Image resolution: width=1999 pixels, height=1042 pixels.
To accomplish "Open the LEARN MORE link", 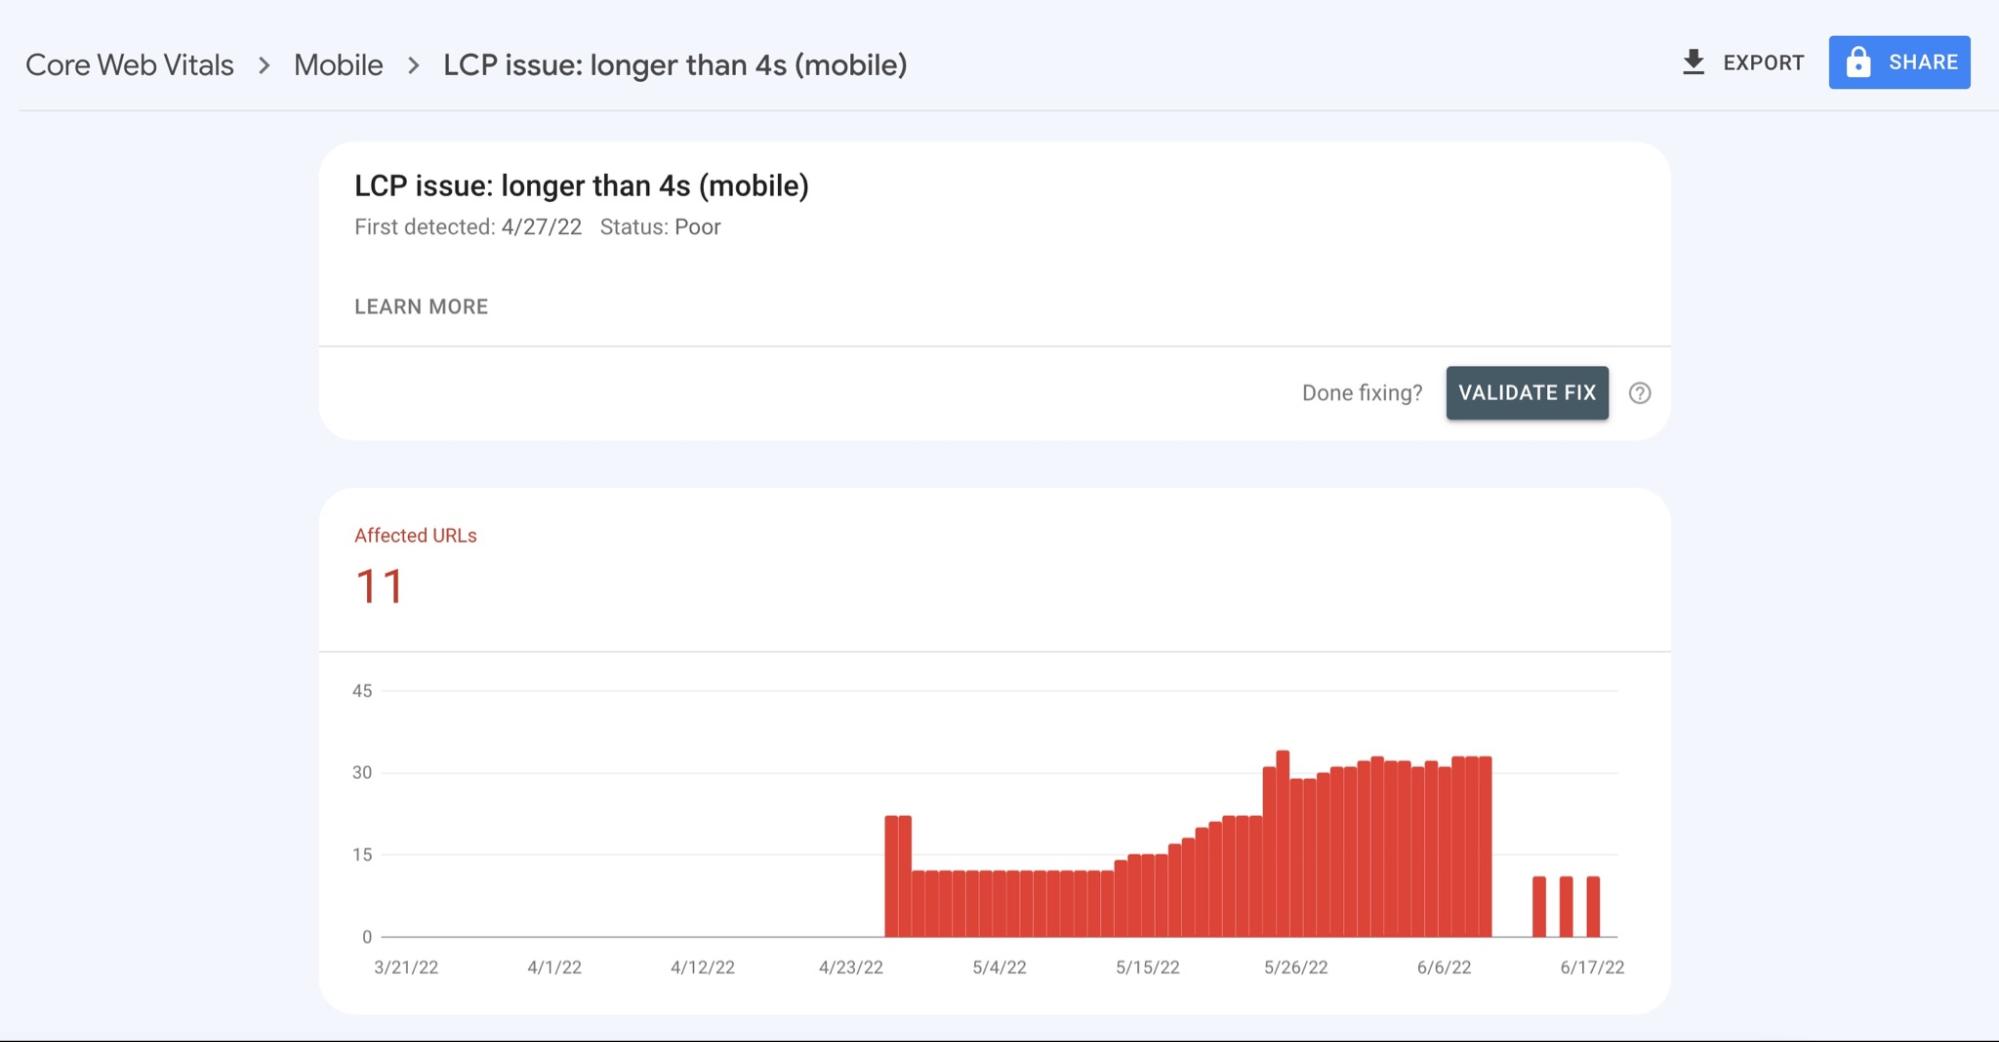I will point(421,307).
